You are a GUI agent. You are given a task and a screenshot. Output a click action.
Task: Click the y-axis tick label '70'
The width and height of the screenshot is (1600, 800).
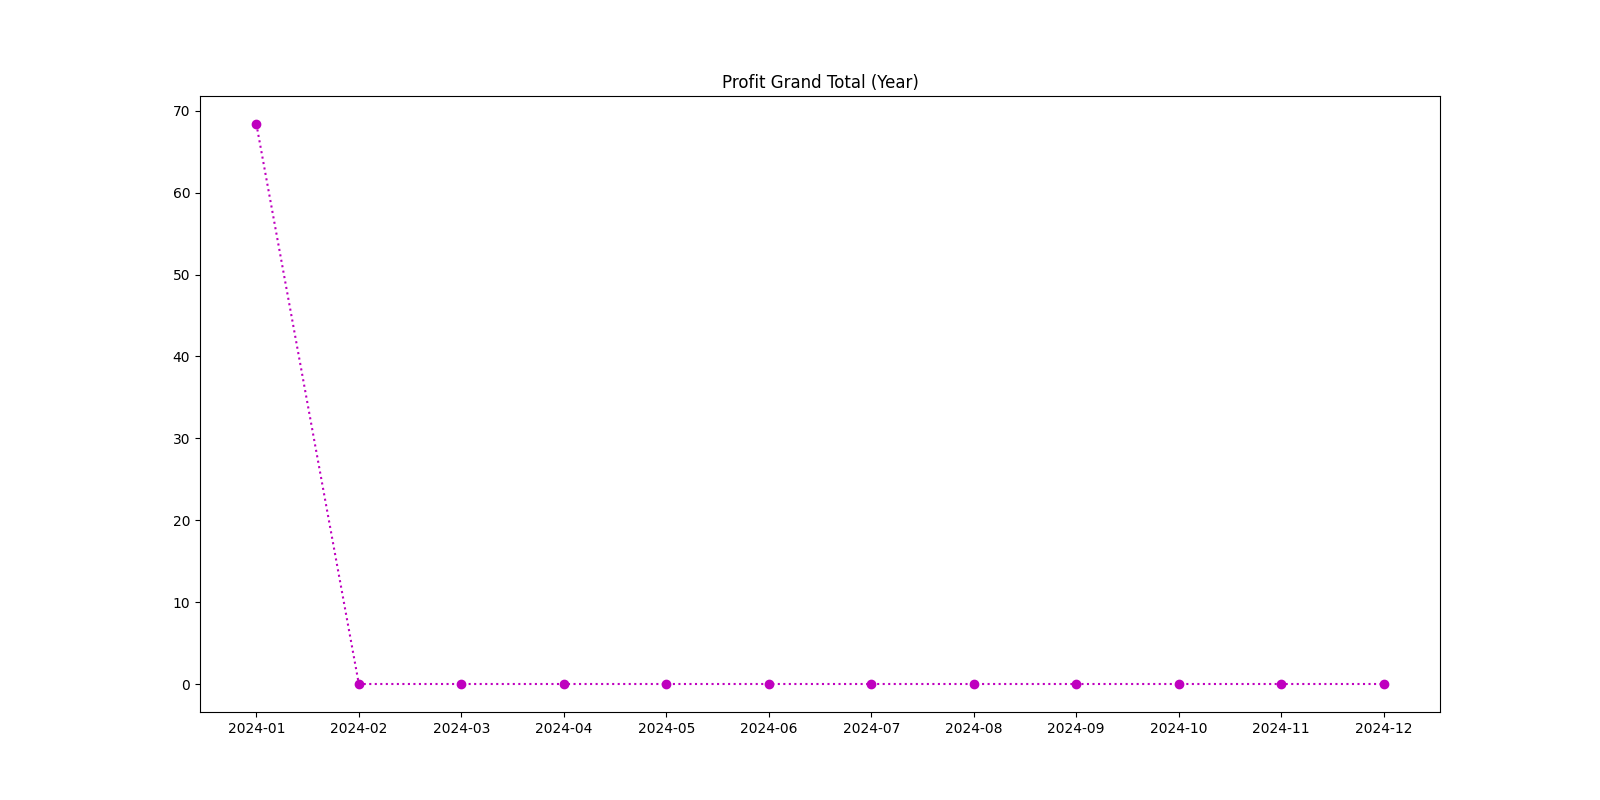(181, 111)
